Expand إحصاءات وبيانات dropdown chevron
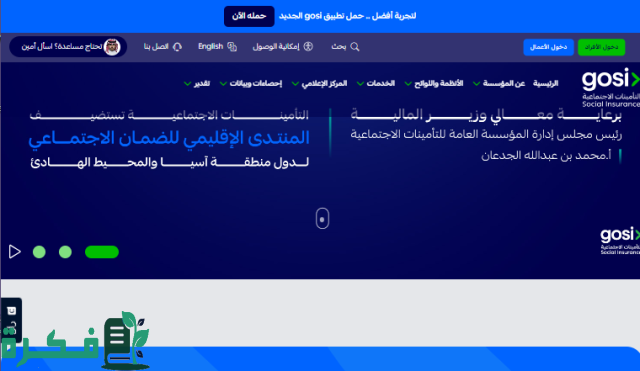Image resolution: width=640 pixels, height=371 pixels. click(x=223, y=84)
